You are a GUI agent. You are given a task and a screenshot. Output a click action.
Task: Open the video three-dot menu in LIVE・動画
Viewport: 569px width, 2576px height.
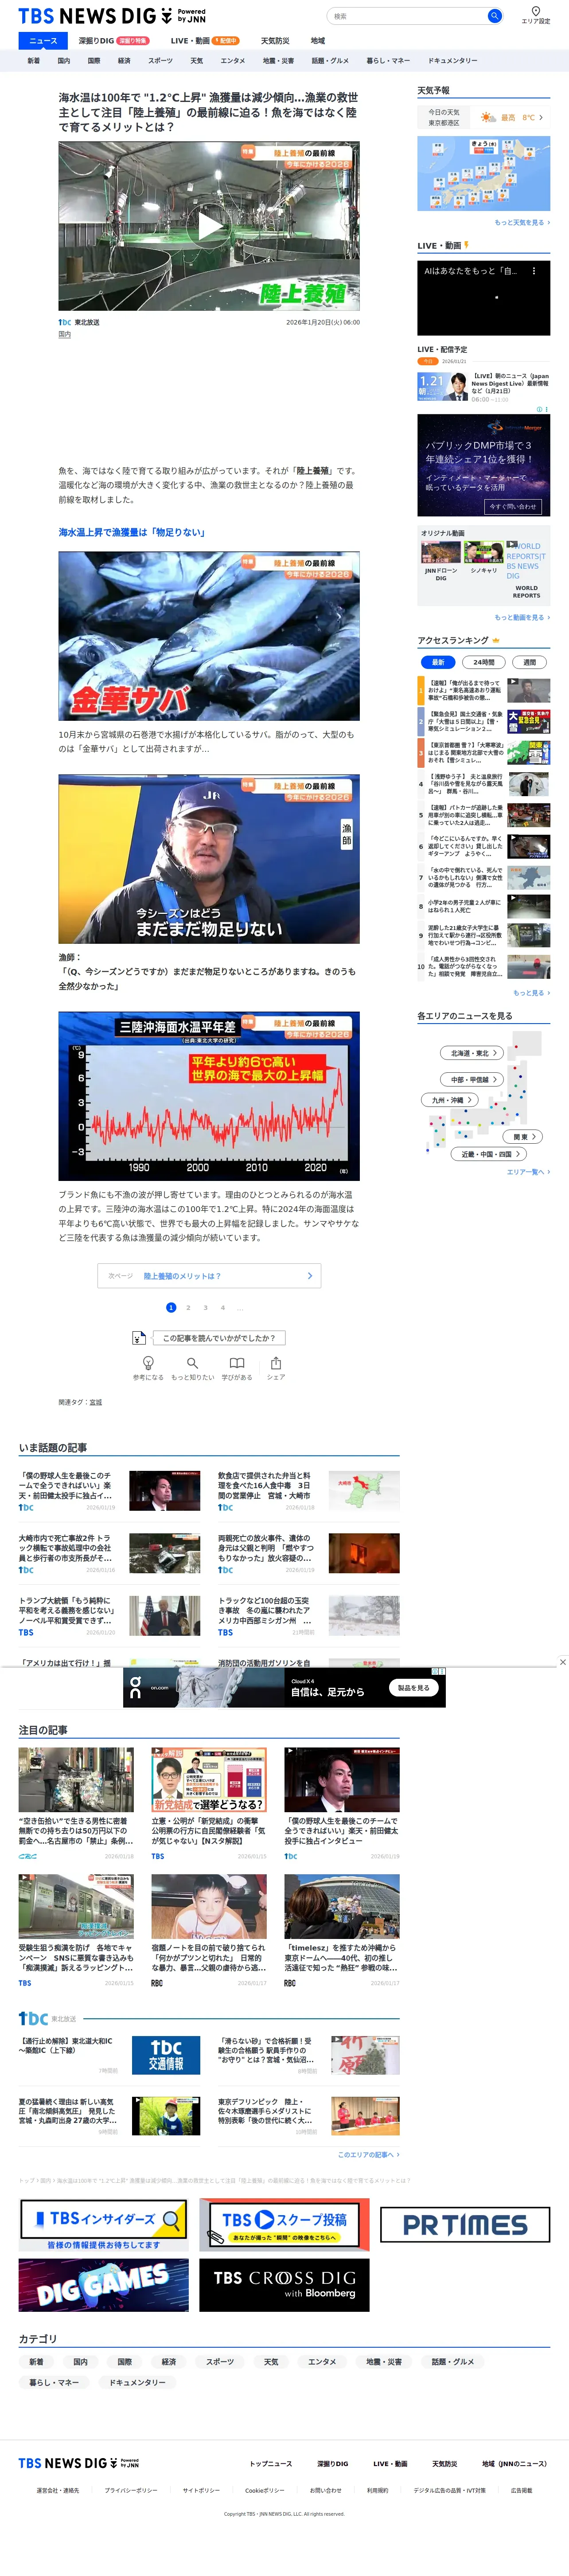pyautogui.click(x=534, y=271)
